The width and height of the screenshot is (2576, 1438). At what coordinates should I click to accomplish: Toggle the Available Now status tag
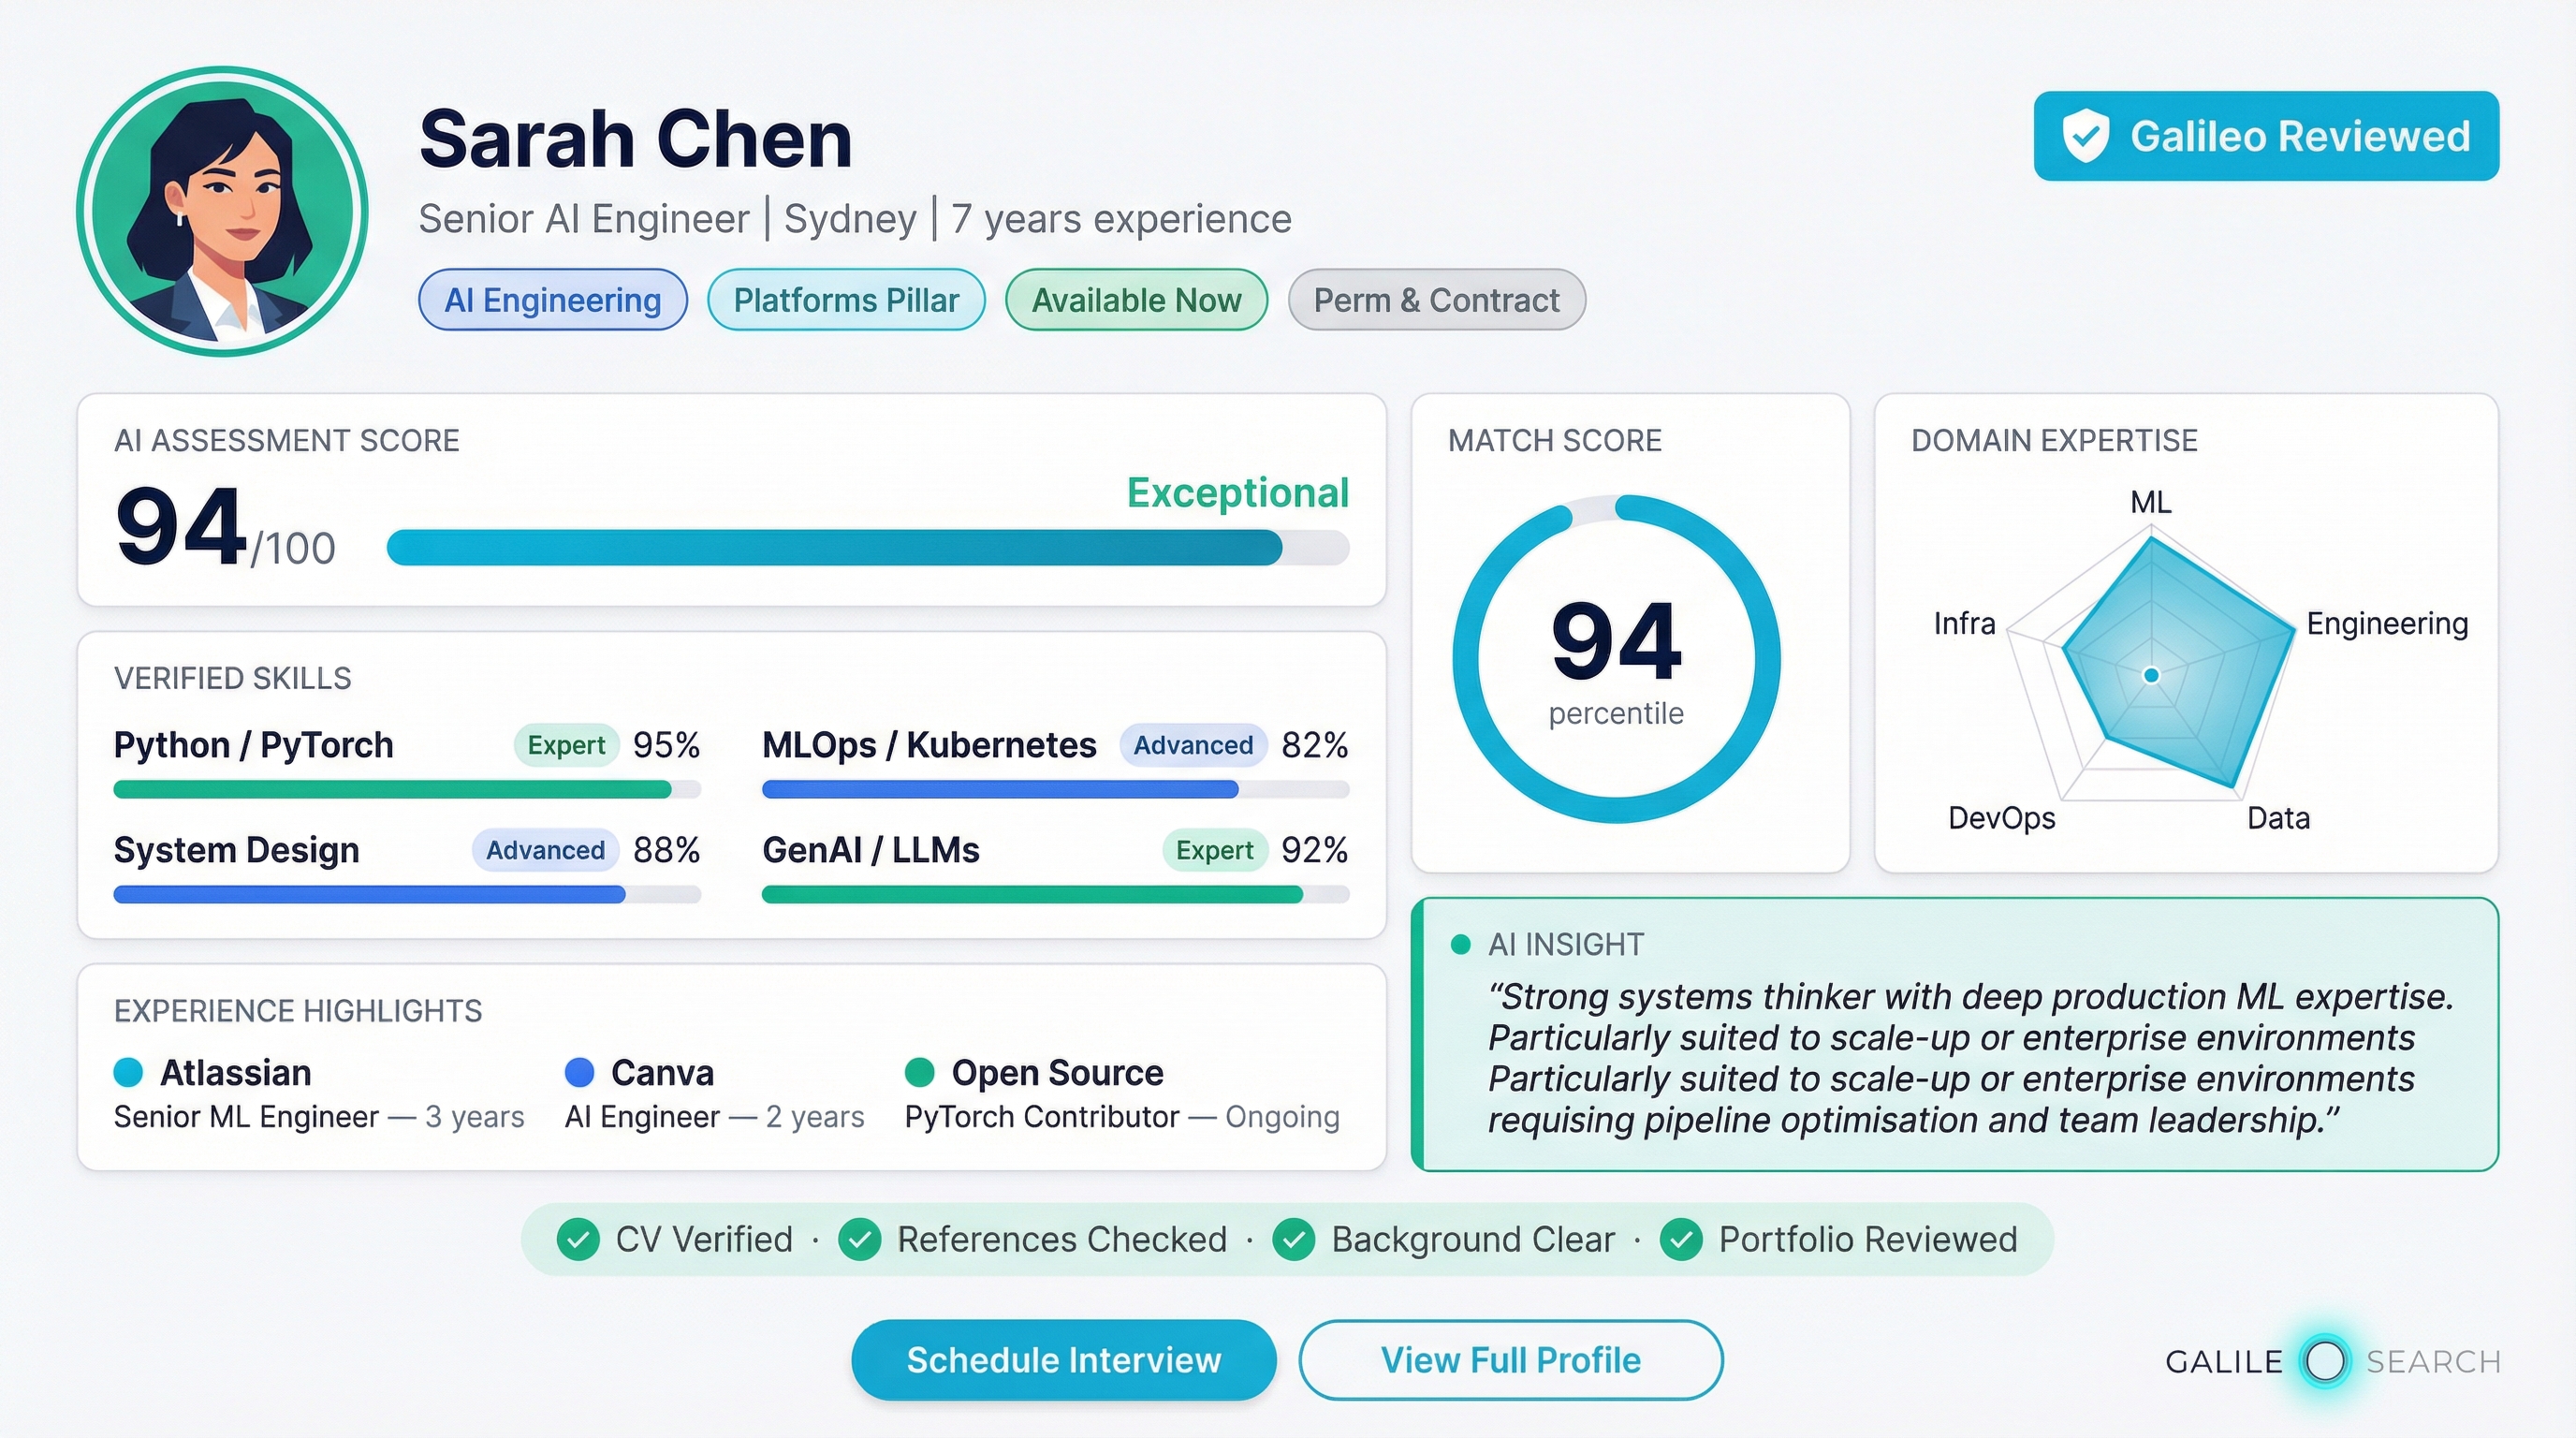click(1135, 300)
